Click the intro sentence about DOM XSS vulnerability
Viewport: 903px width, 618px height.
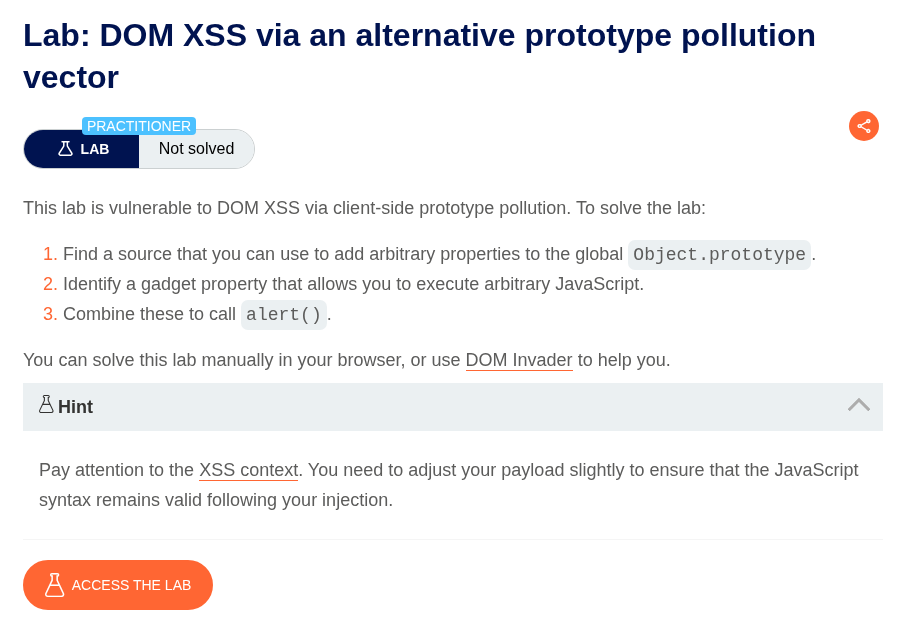(364, 208)
